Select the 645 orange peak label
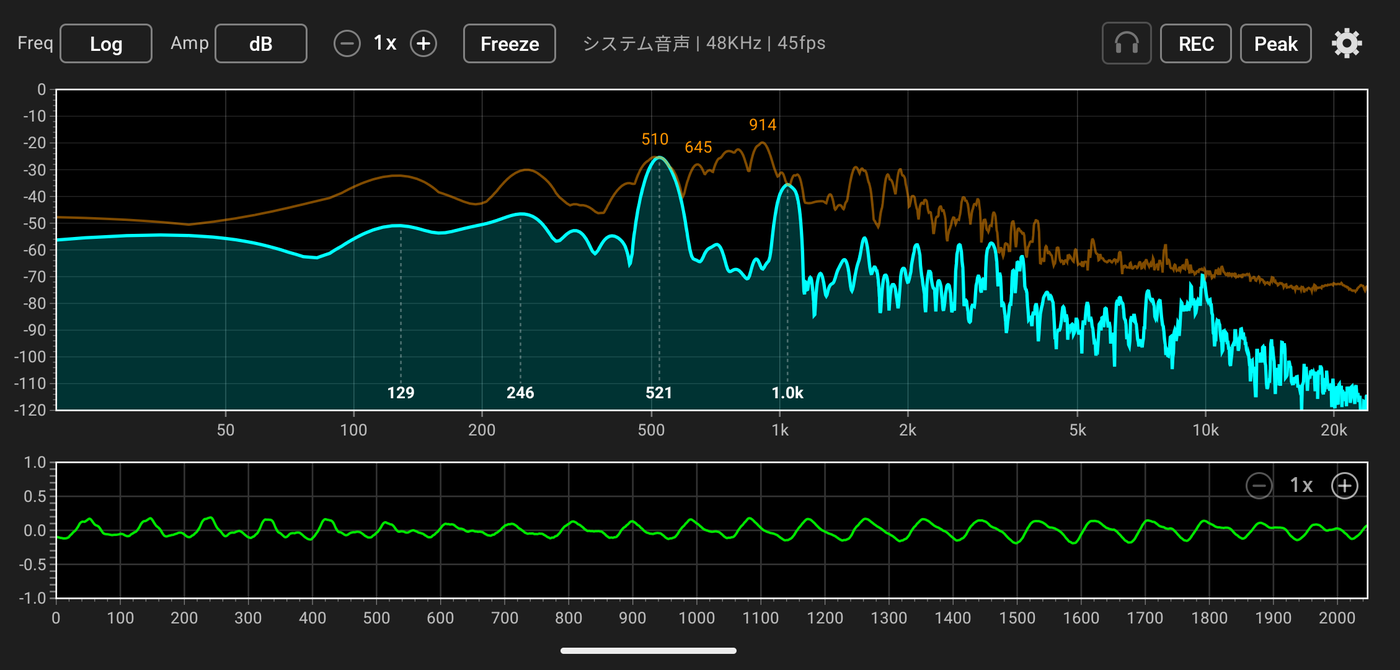 (698, 147)
